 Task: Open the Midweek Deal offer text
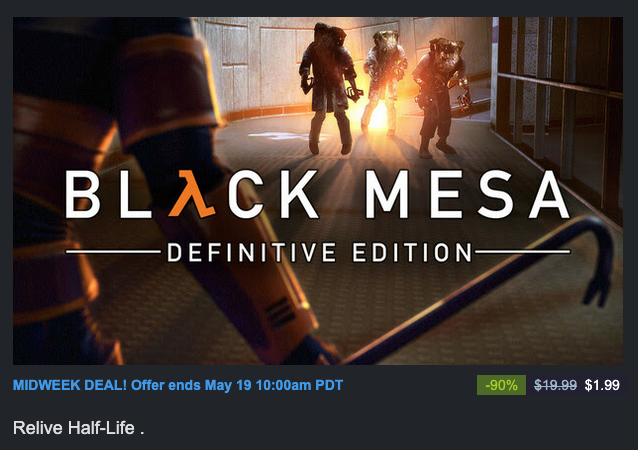pyautogui.click(x=178, y=385)
